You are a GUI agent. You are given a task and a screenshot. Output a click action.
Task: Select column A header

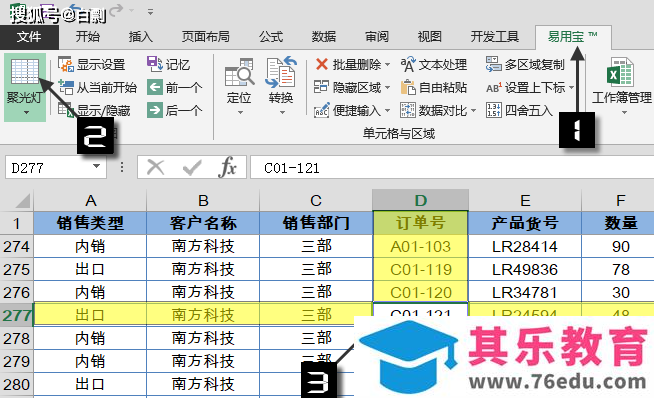point(91,201)
